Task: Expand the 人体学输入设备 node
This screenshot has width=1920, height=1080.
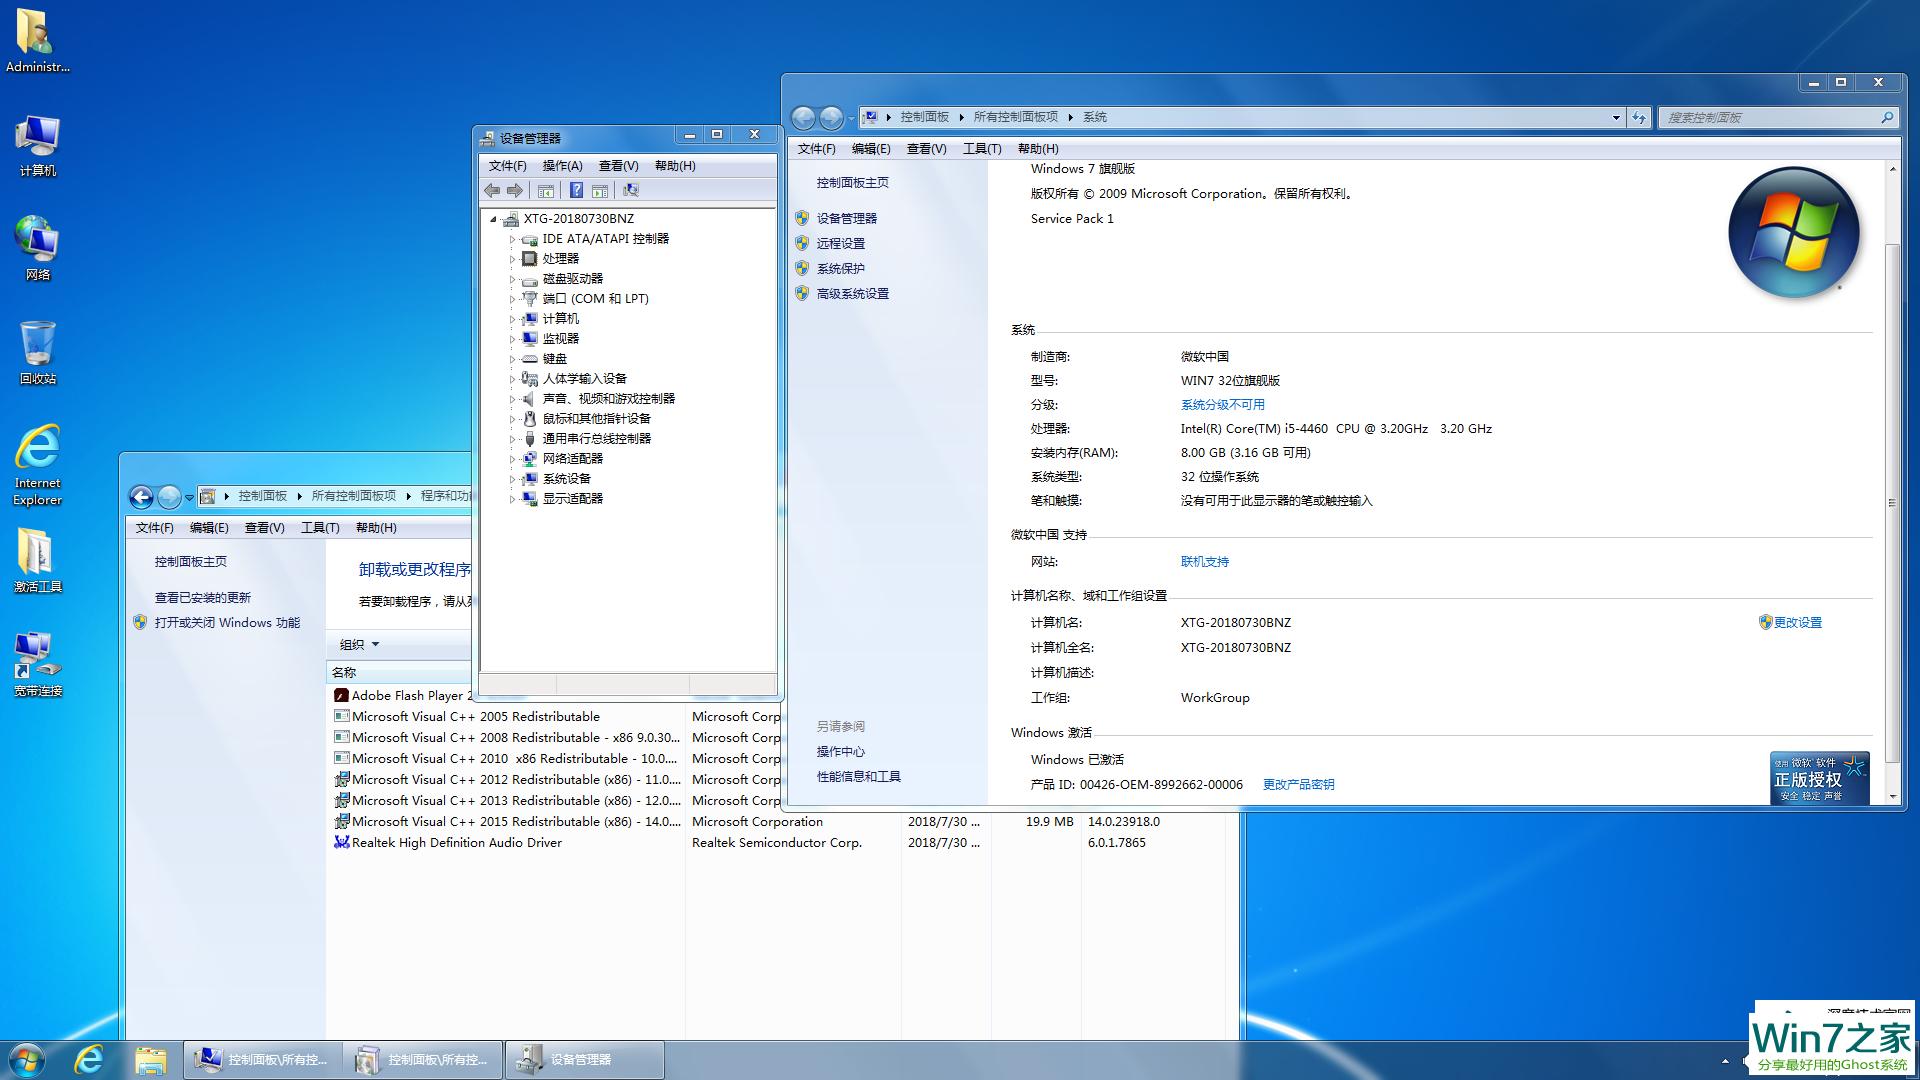Action: tap(512, 379)
